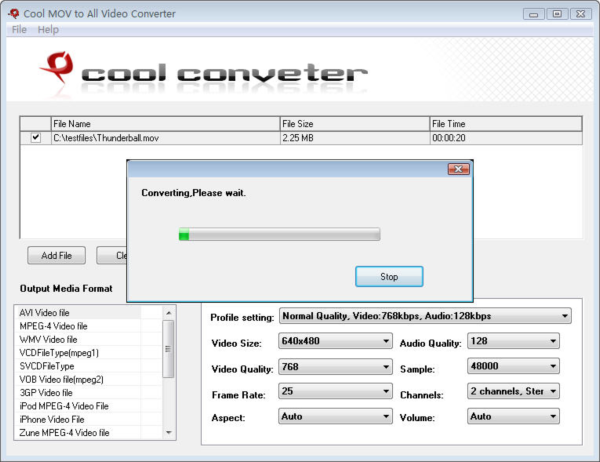Click the conversion progress bar

coord(278,235)
